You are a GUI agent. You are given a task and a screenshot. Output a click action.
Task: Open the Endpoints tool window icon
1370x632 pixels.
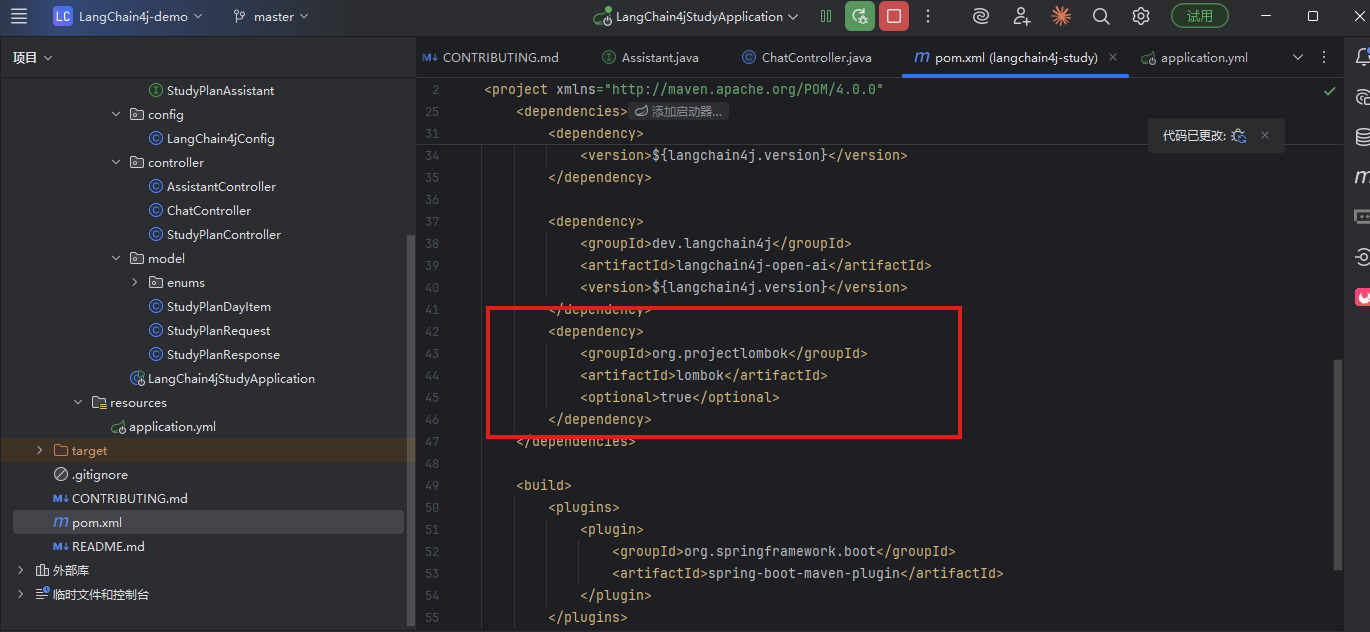(x=1361, y=257)
